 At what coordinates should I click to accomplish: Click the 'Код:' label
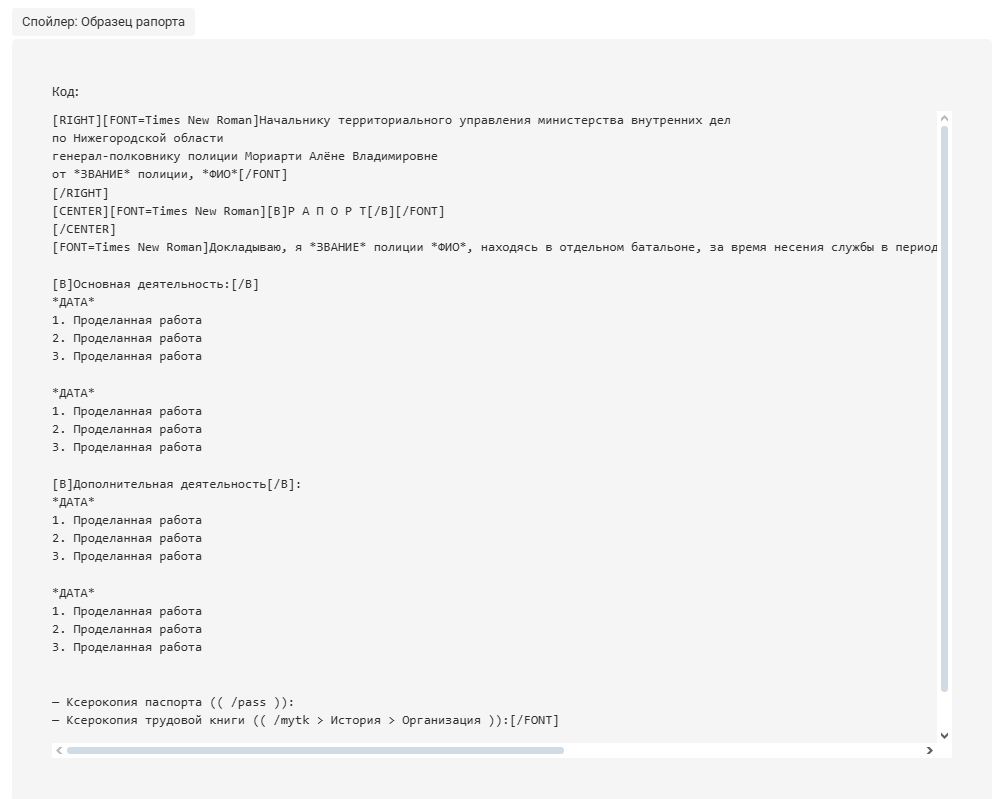pos(65,92)
